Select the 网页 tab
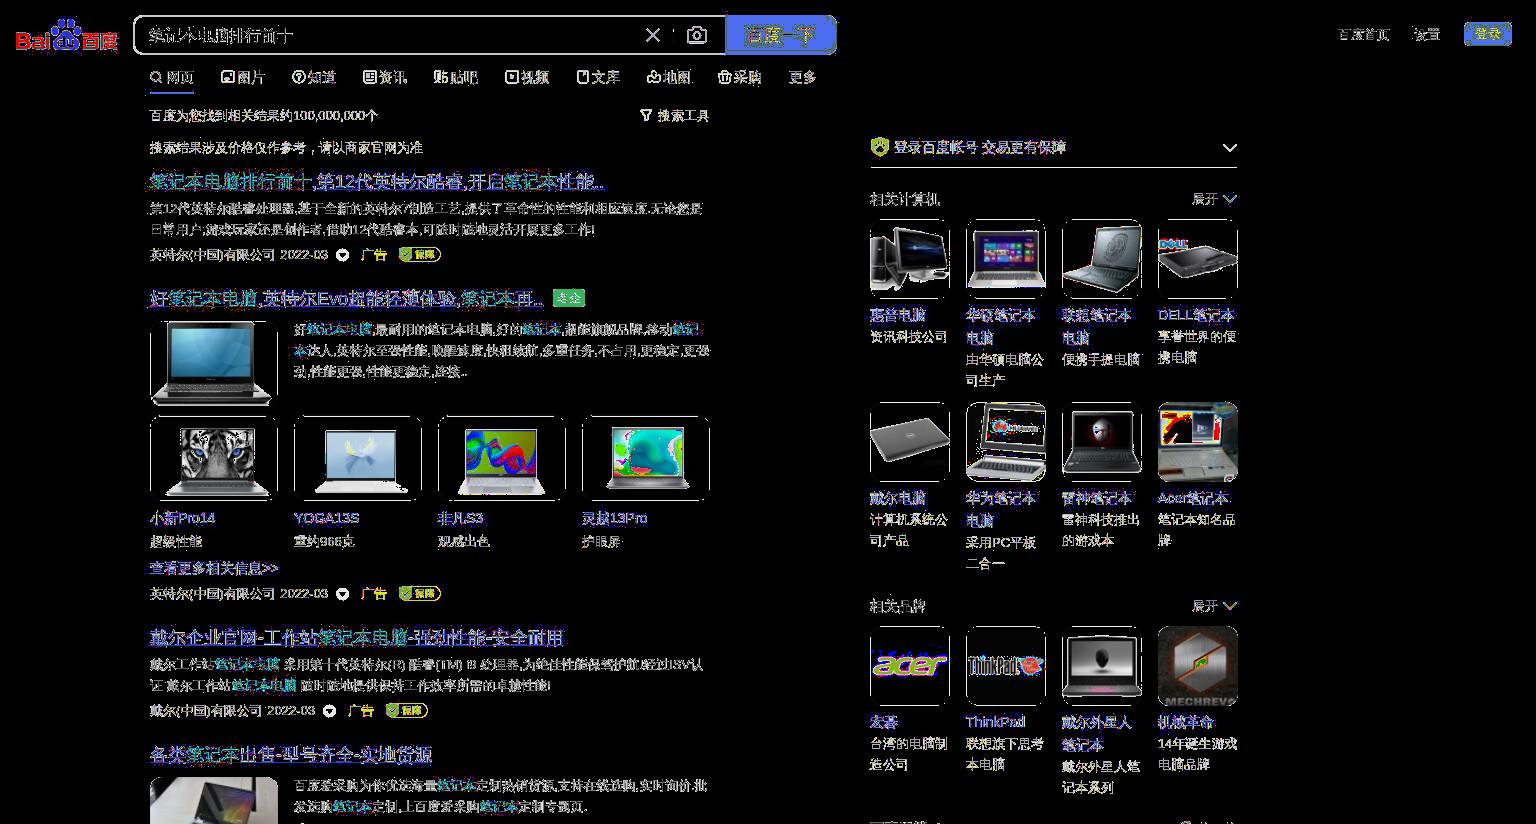The height and width of the screenshot is (824, 1536). (x=172, y=77)
